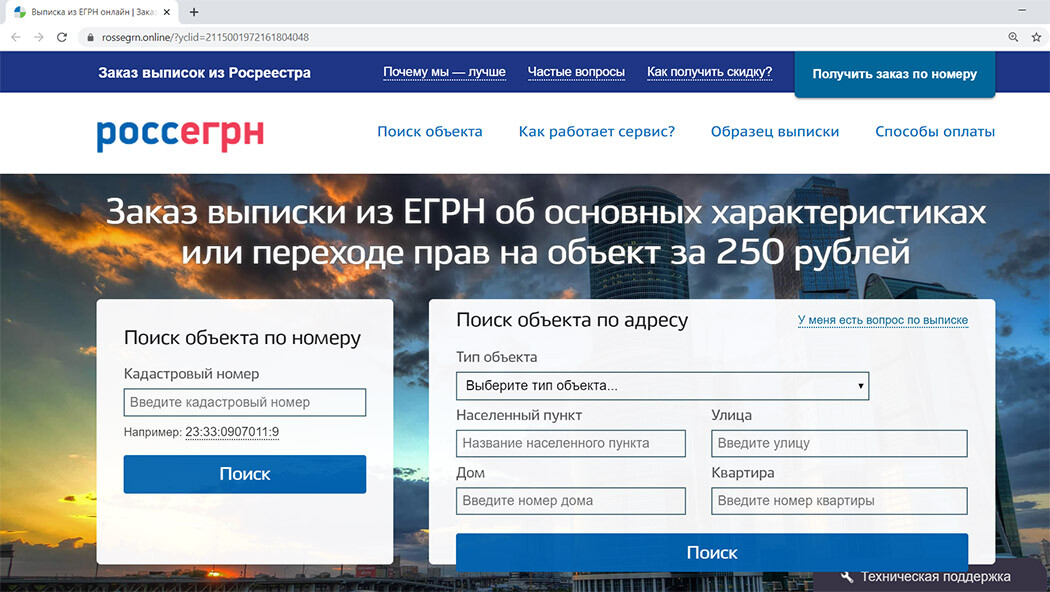Click the 'Тип объекта' label
1050x592 pixels.
(497, 357)
